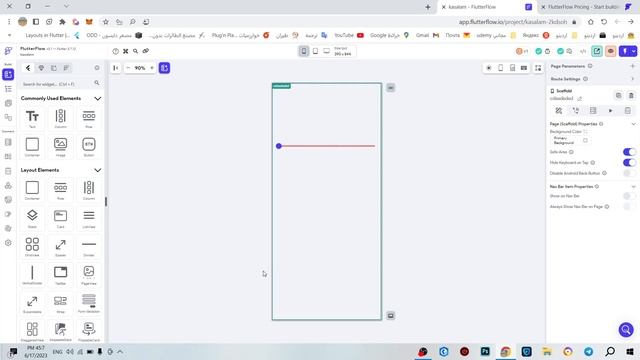Screen dimensions: 640x360
Task: Click the slider thumb on the canvas
Action: (279, 146)
